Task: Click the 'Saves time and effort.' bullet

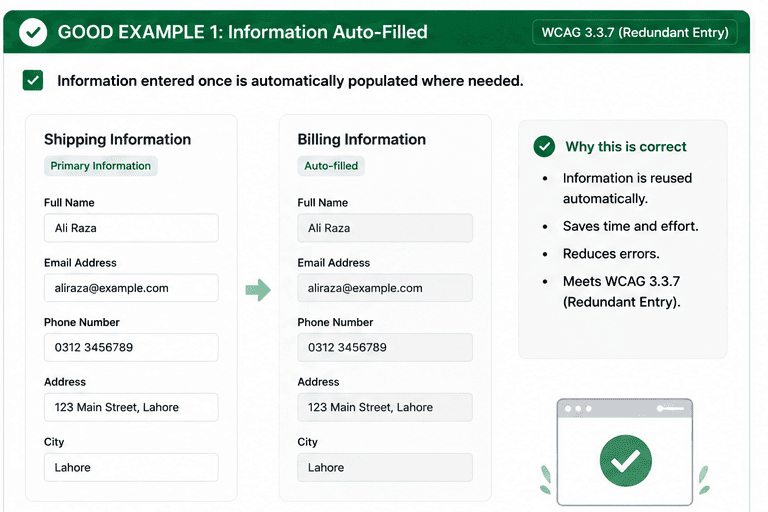Action: tap(630, 226)
